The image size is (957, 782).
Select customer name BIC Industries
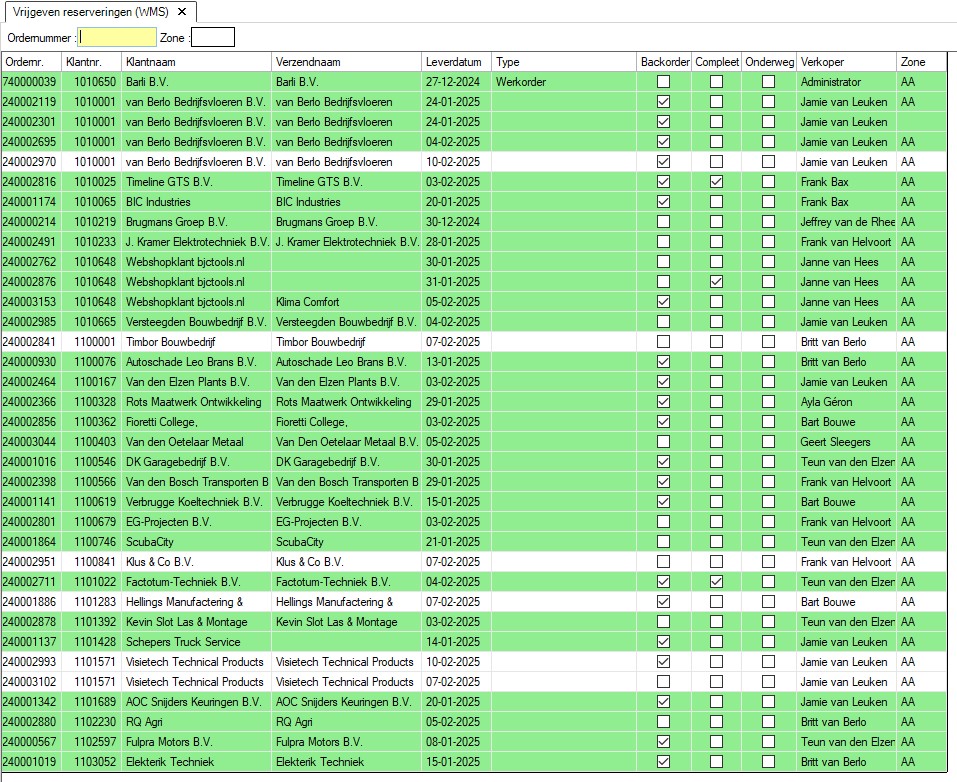(x=158, y=202)
